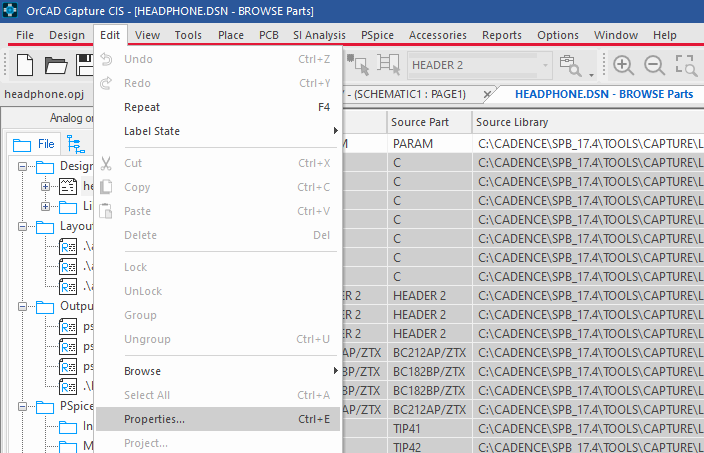This screenshot has width=704, height=453.
Task: Click the OrCAD application icon in title bar
Action: [x=9, y=10]
